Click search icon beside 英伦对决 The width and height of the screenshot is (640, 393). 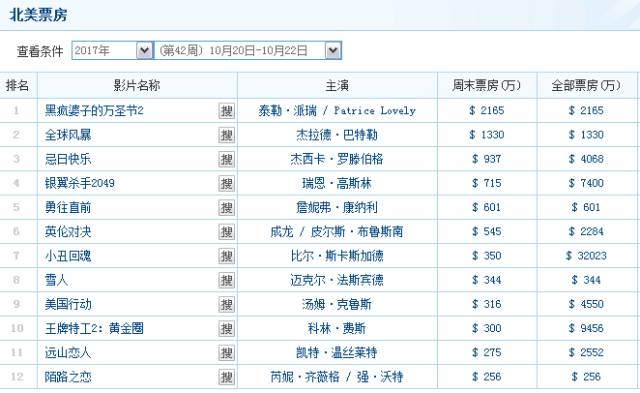[227, 232]
